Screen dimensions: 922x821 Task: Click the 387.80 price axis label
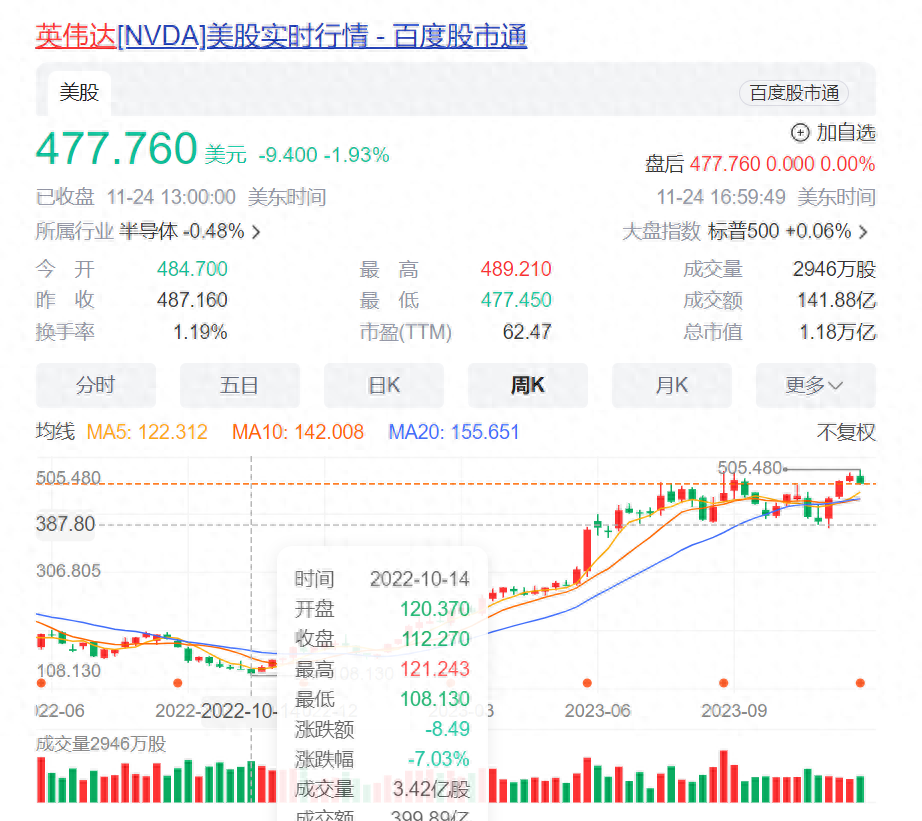tap(65, 523)
